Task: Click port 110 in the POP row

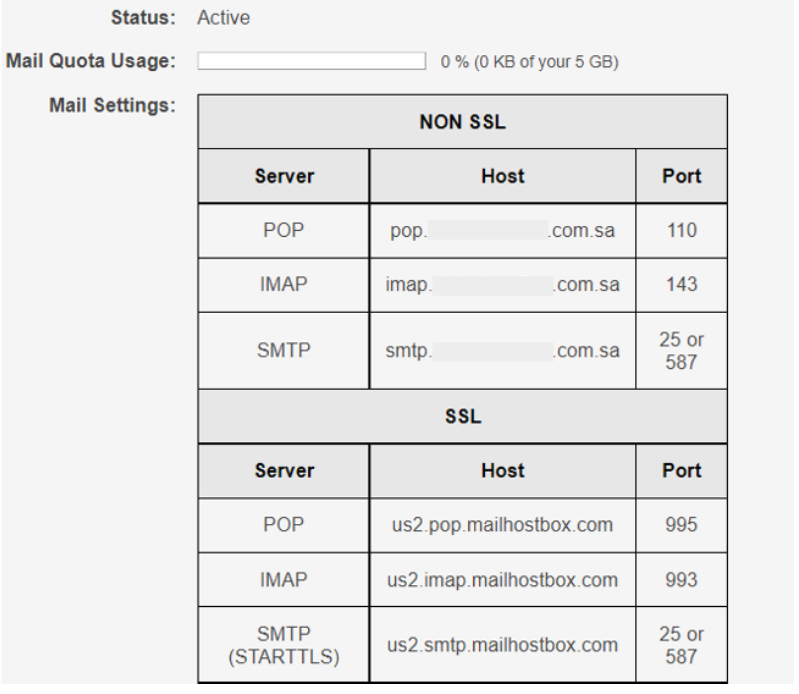Action: pyautogui.click(x=682, y=230)
